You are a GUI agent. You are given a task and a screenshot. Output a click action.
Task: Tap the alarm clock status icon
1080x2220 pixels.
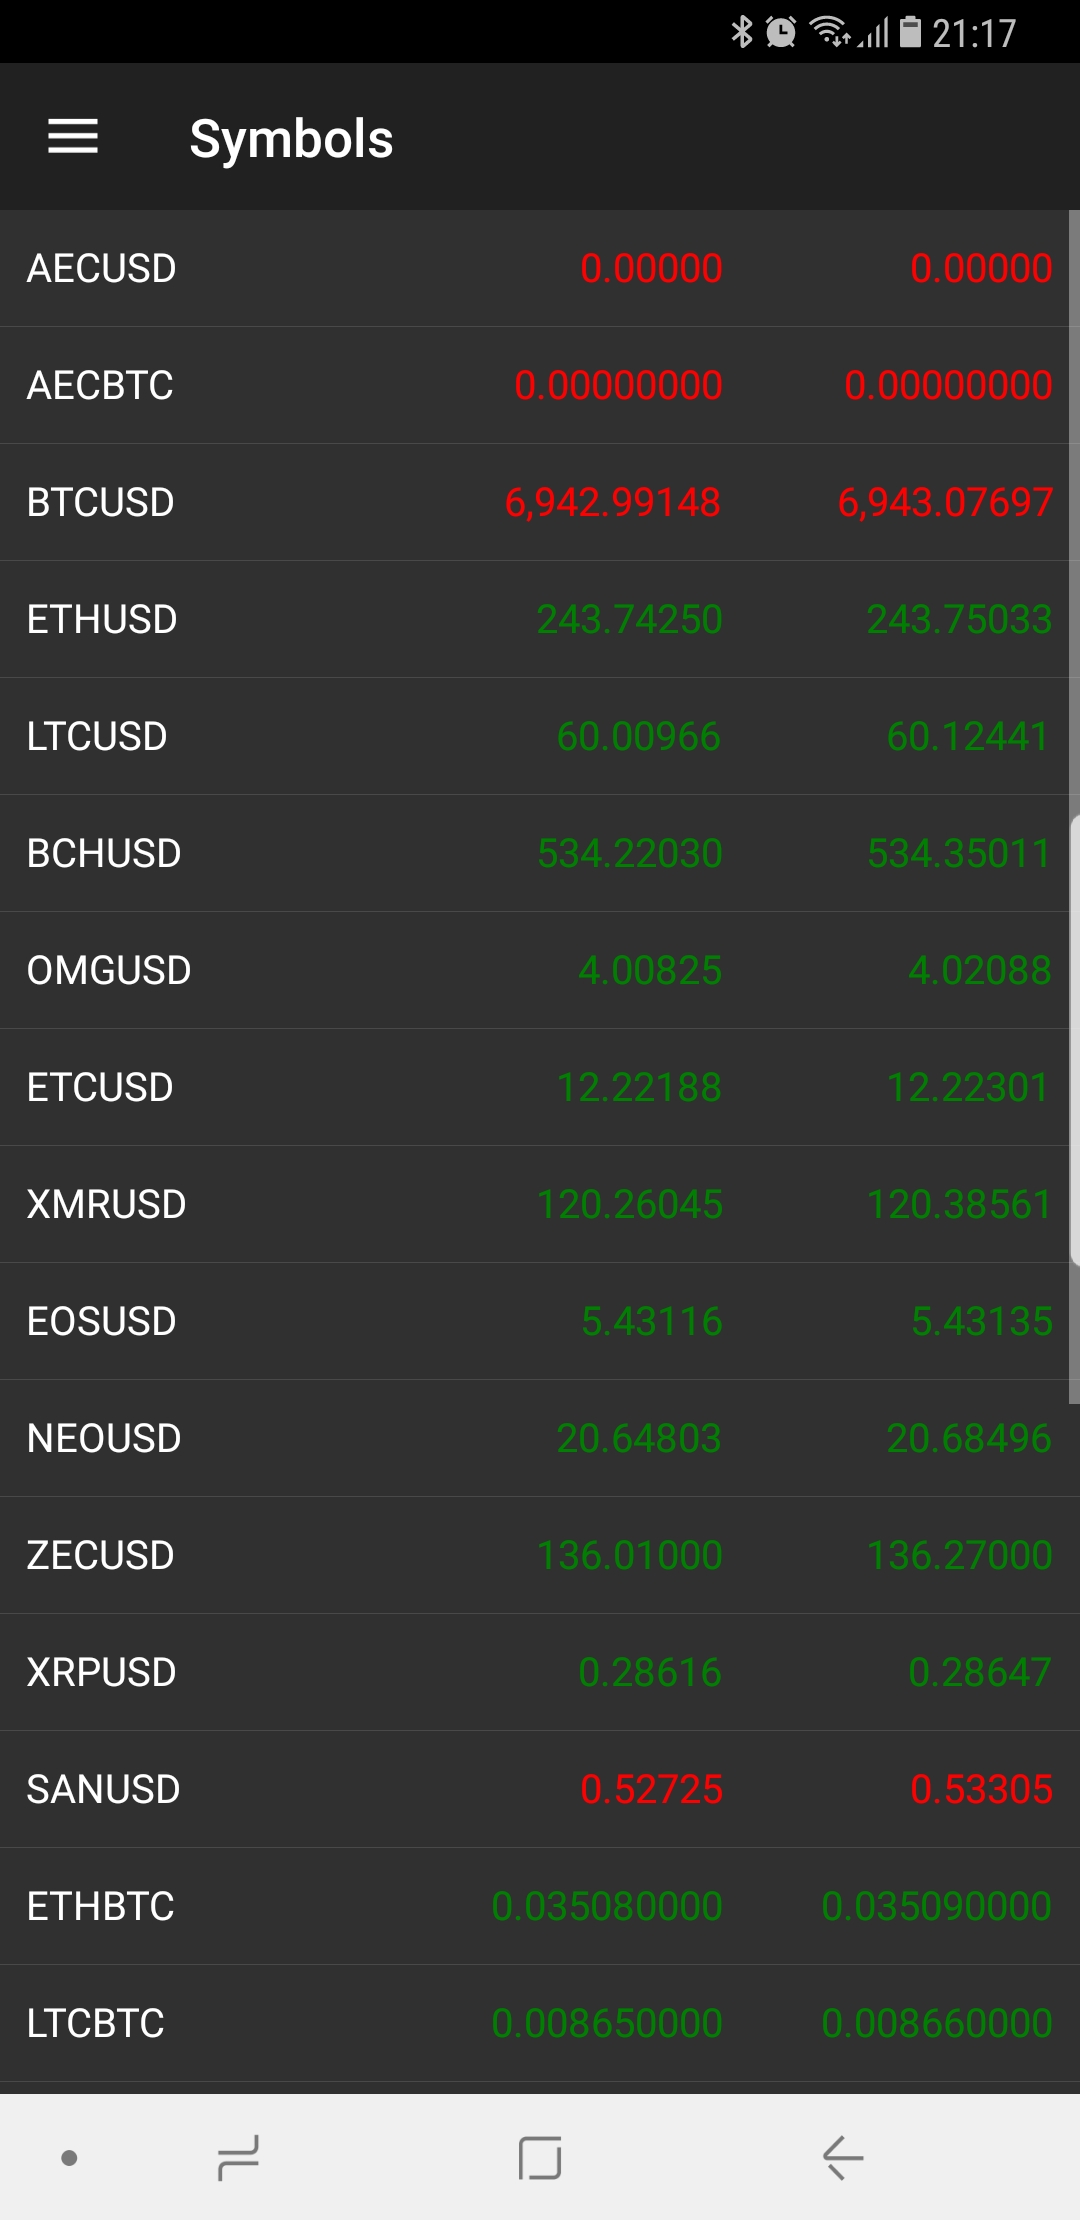pos(781,32)
